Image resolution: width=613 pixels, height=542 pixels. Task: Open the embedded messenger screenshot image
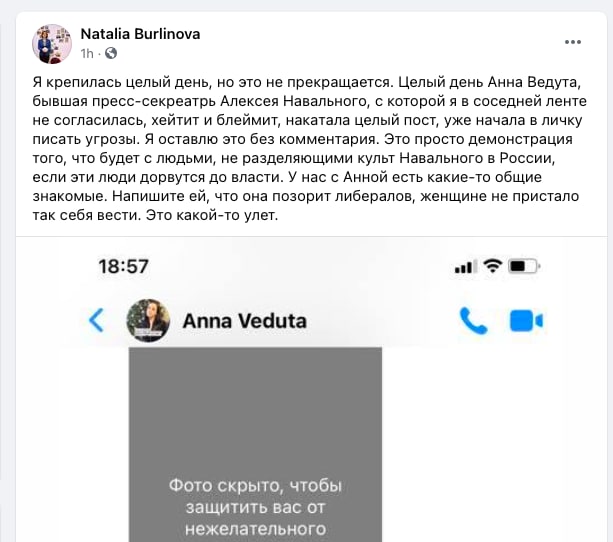pyautogui.click(x=311, y=389)
